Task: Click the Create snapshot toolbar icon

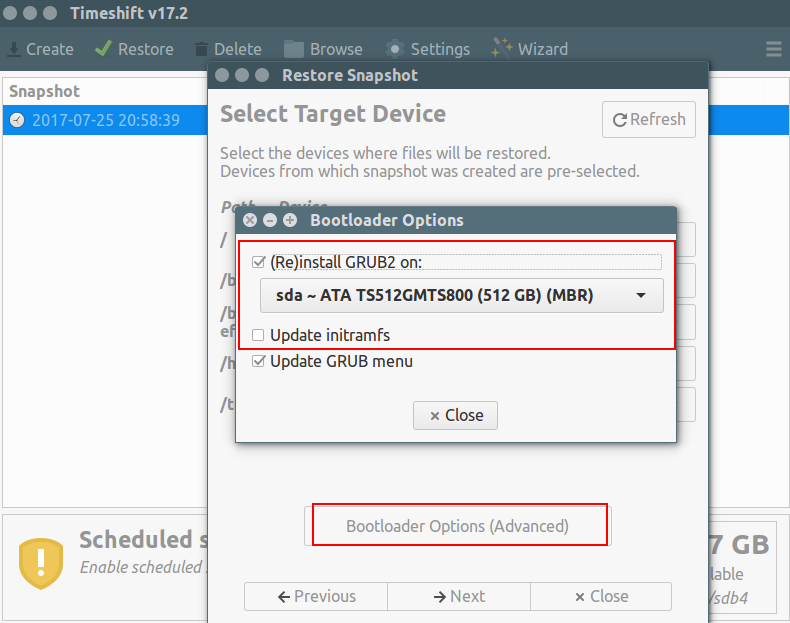Action: tap(15, 49)
